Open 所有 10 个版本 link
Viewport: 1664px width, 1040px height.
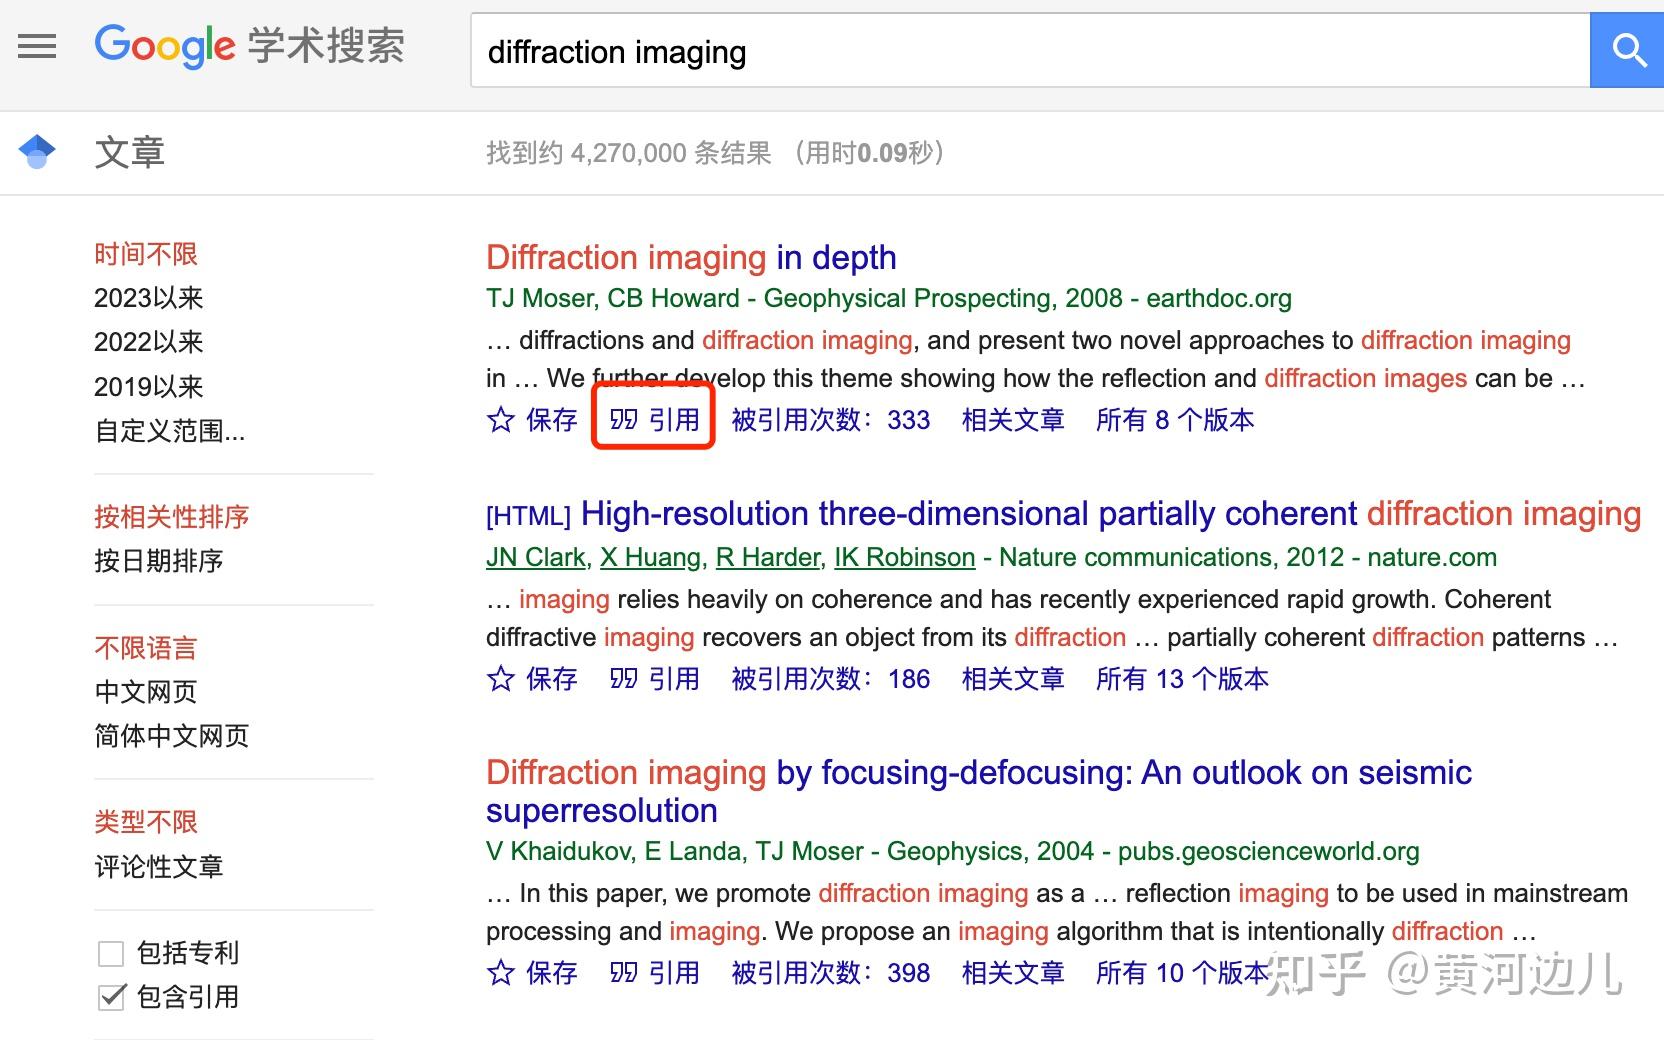click(x=1182, y=972)
